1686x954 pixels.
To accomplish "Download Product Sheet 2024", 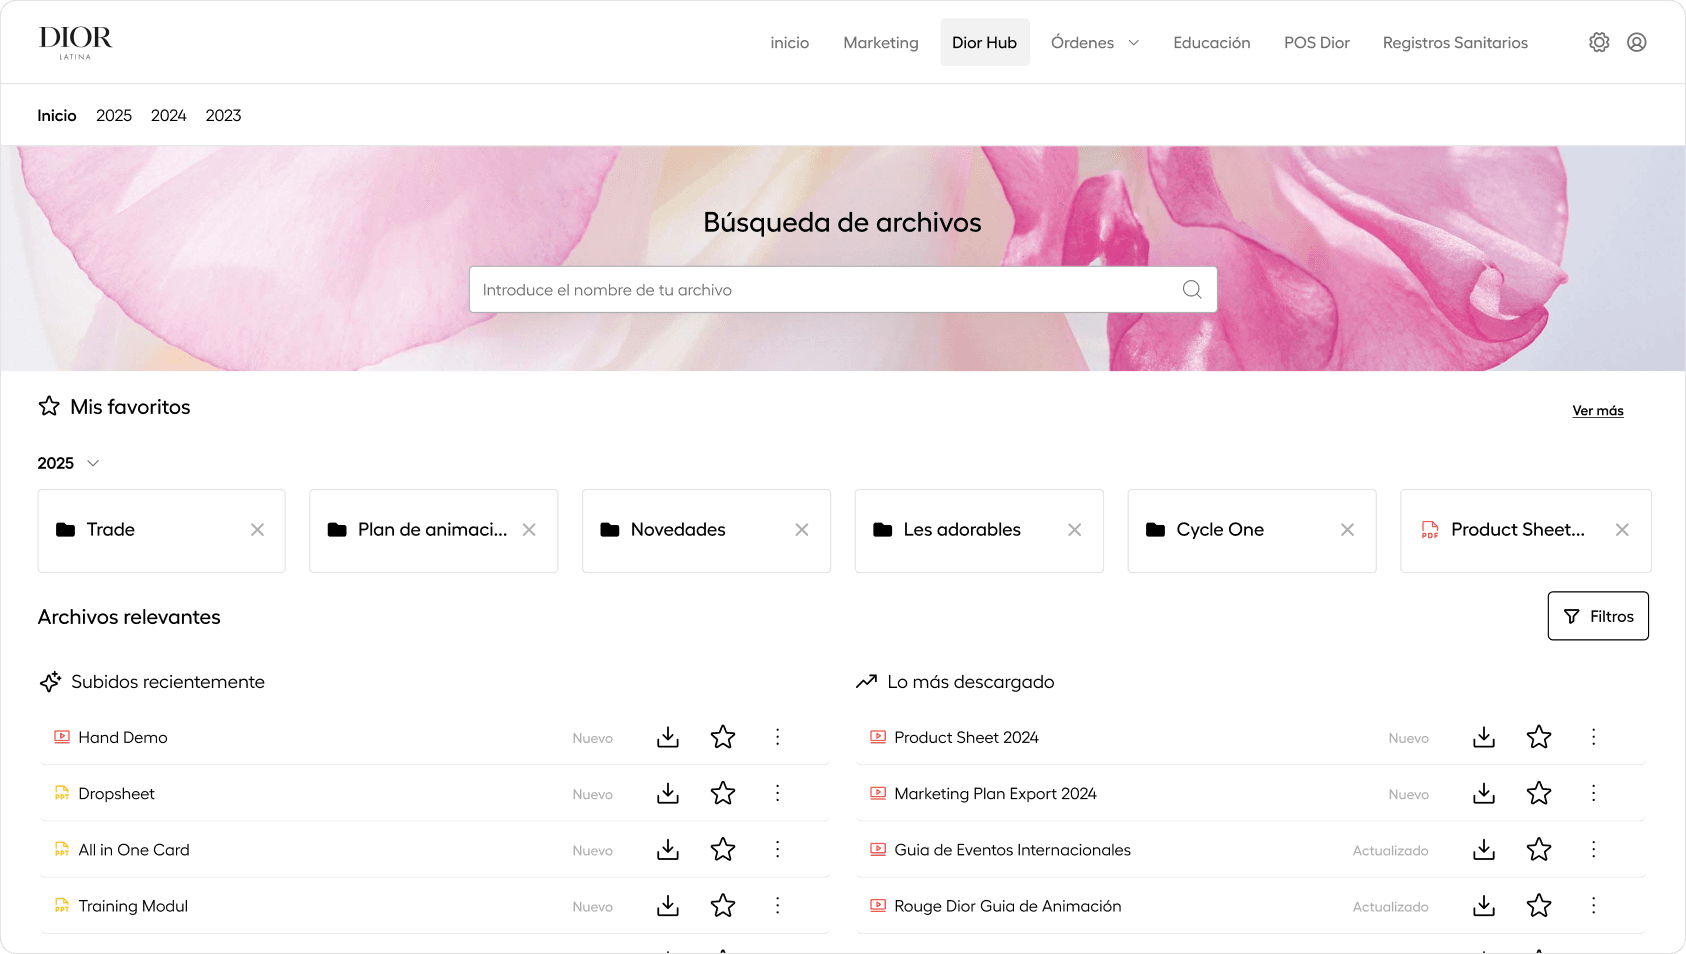I will tap(1484, 737).
